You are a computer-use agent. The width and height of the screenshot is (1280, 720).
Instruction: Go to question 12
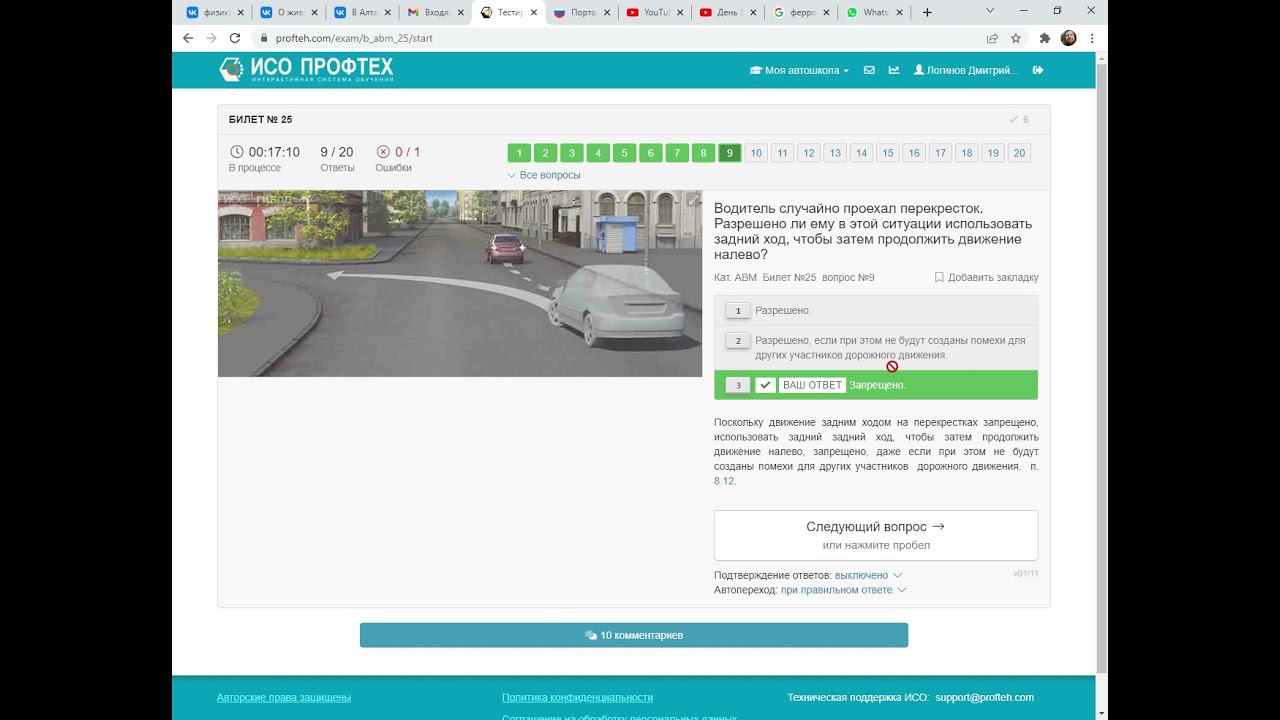pyautogui.click(x=808, y=153)
